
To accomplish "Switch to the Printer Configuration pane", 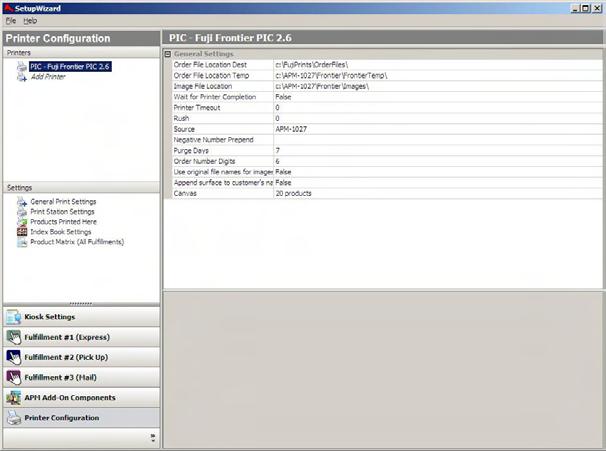I will pos(82,418).
